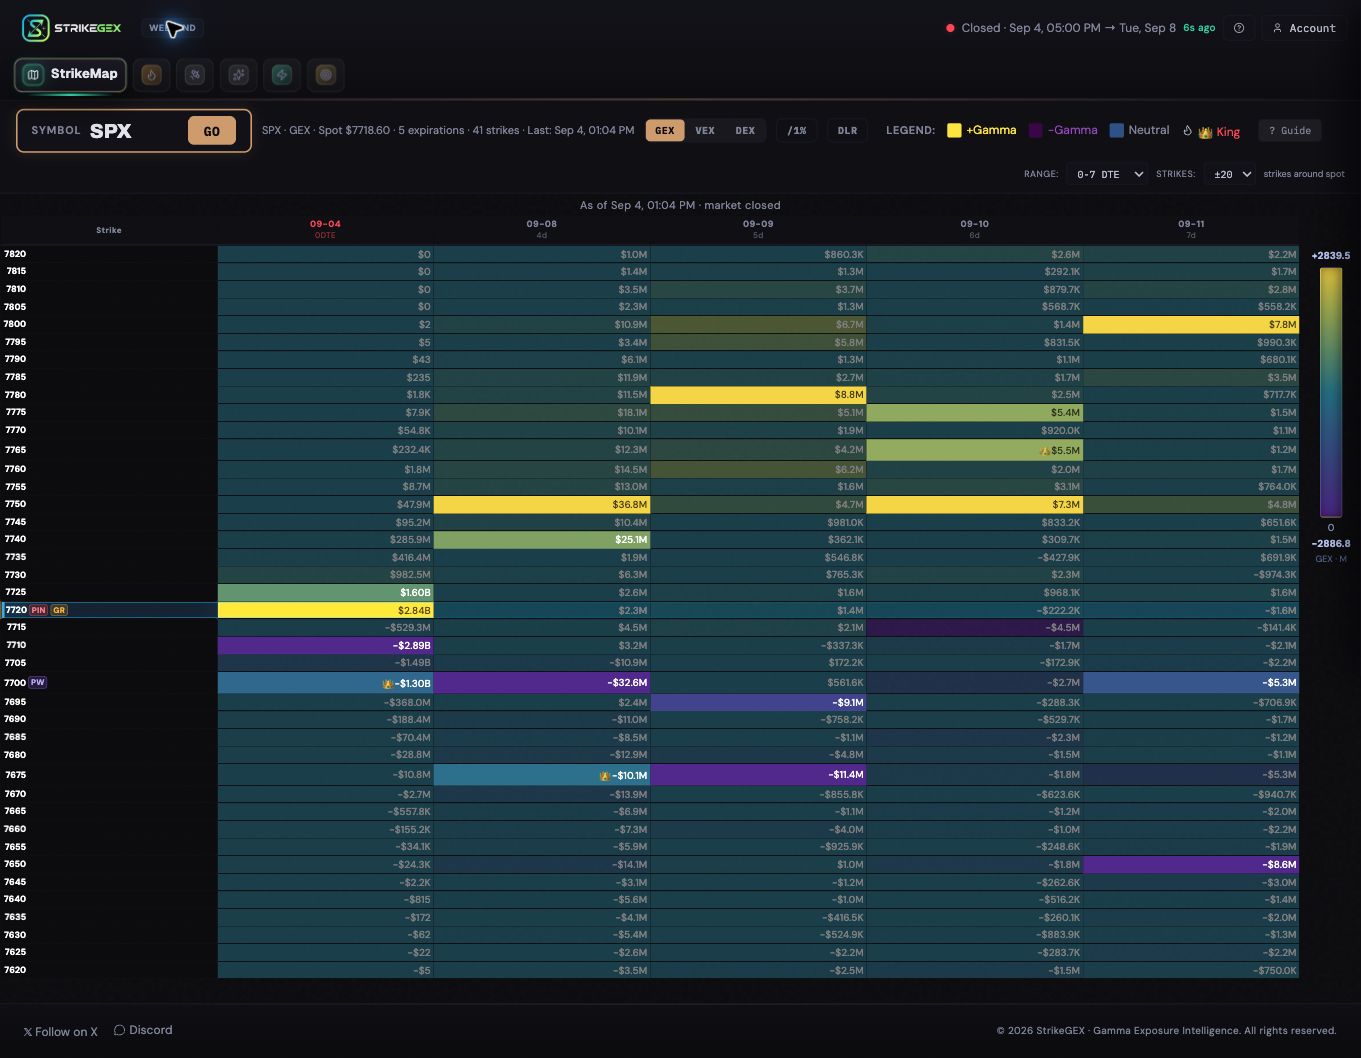The image size is (1361, 1058).
Task: Open the orange flame icon view
Action: pos(152,74)
